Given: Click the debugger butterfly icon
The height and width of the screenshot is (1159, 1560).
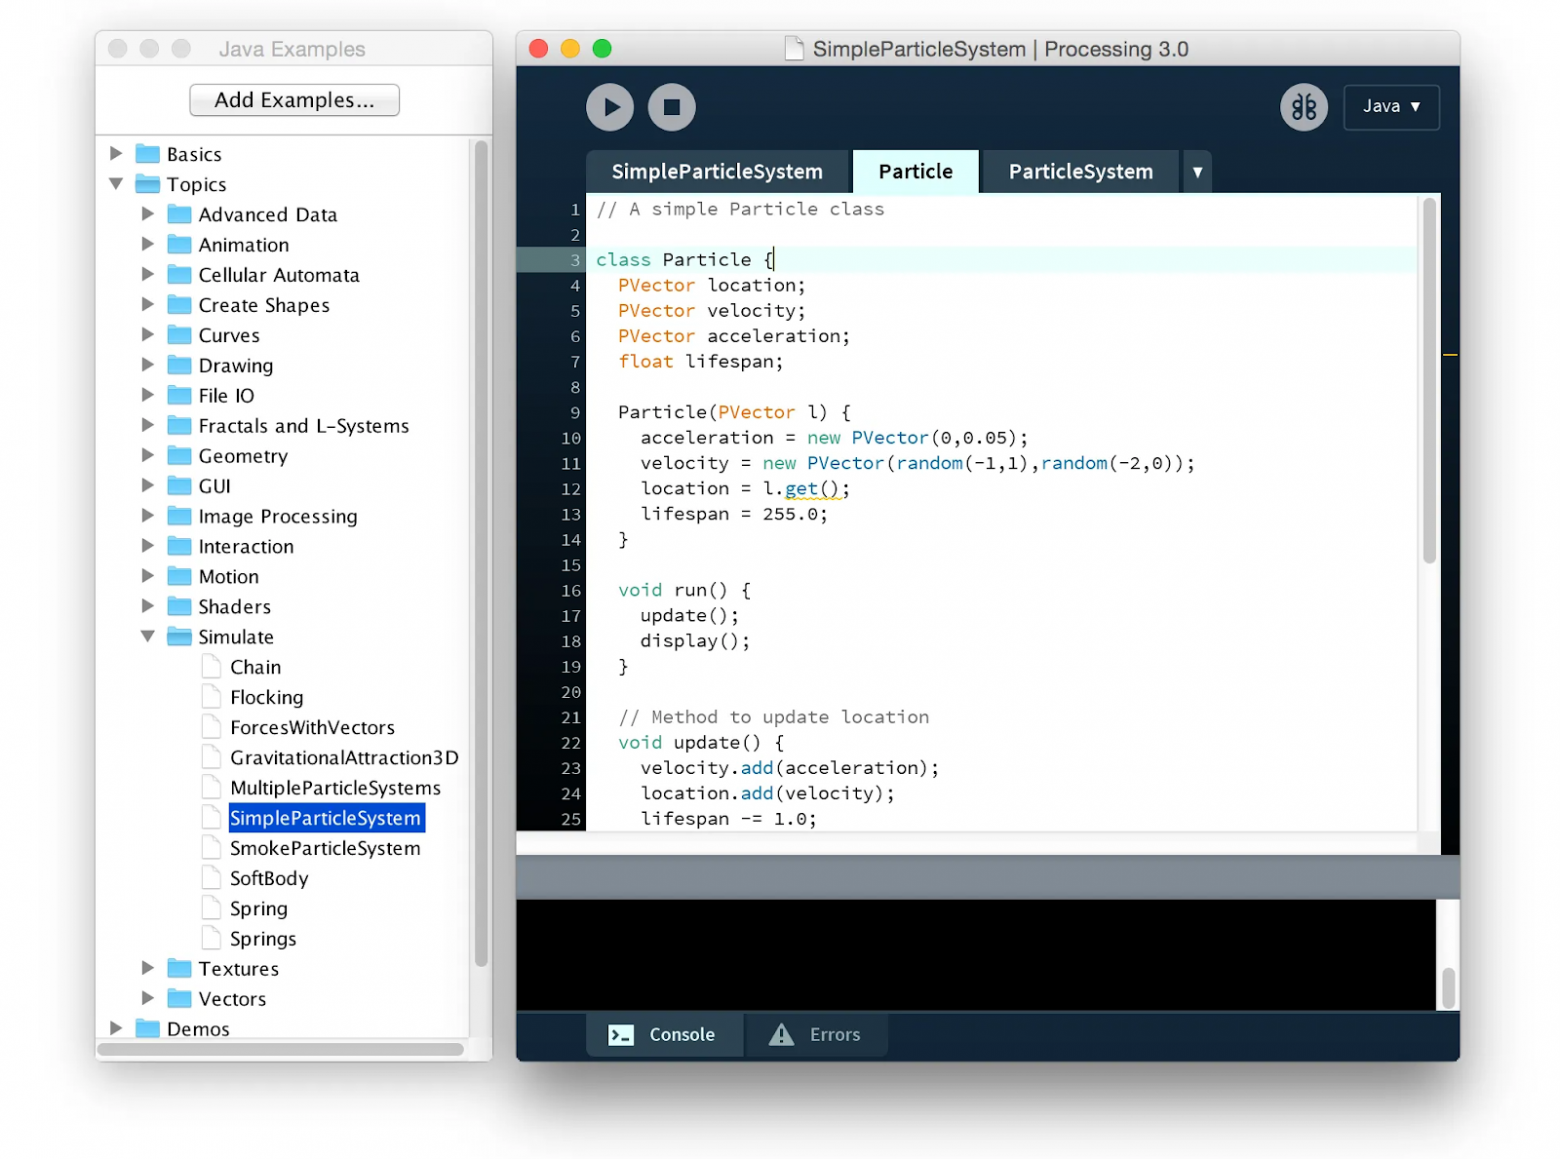Looking at the screenshot, I should coord(1303,107).
